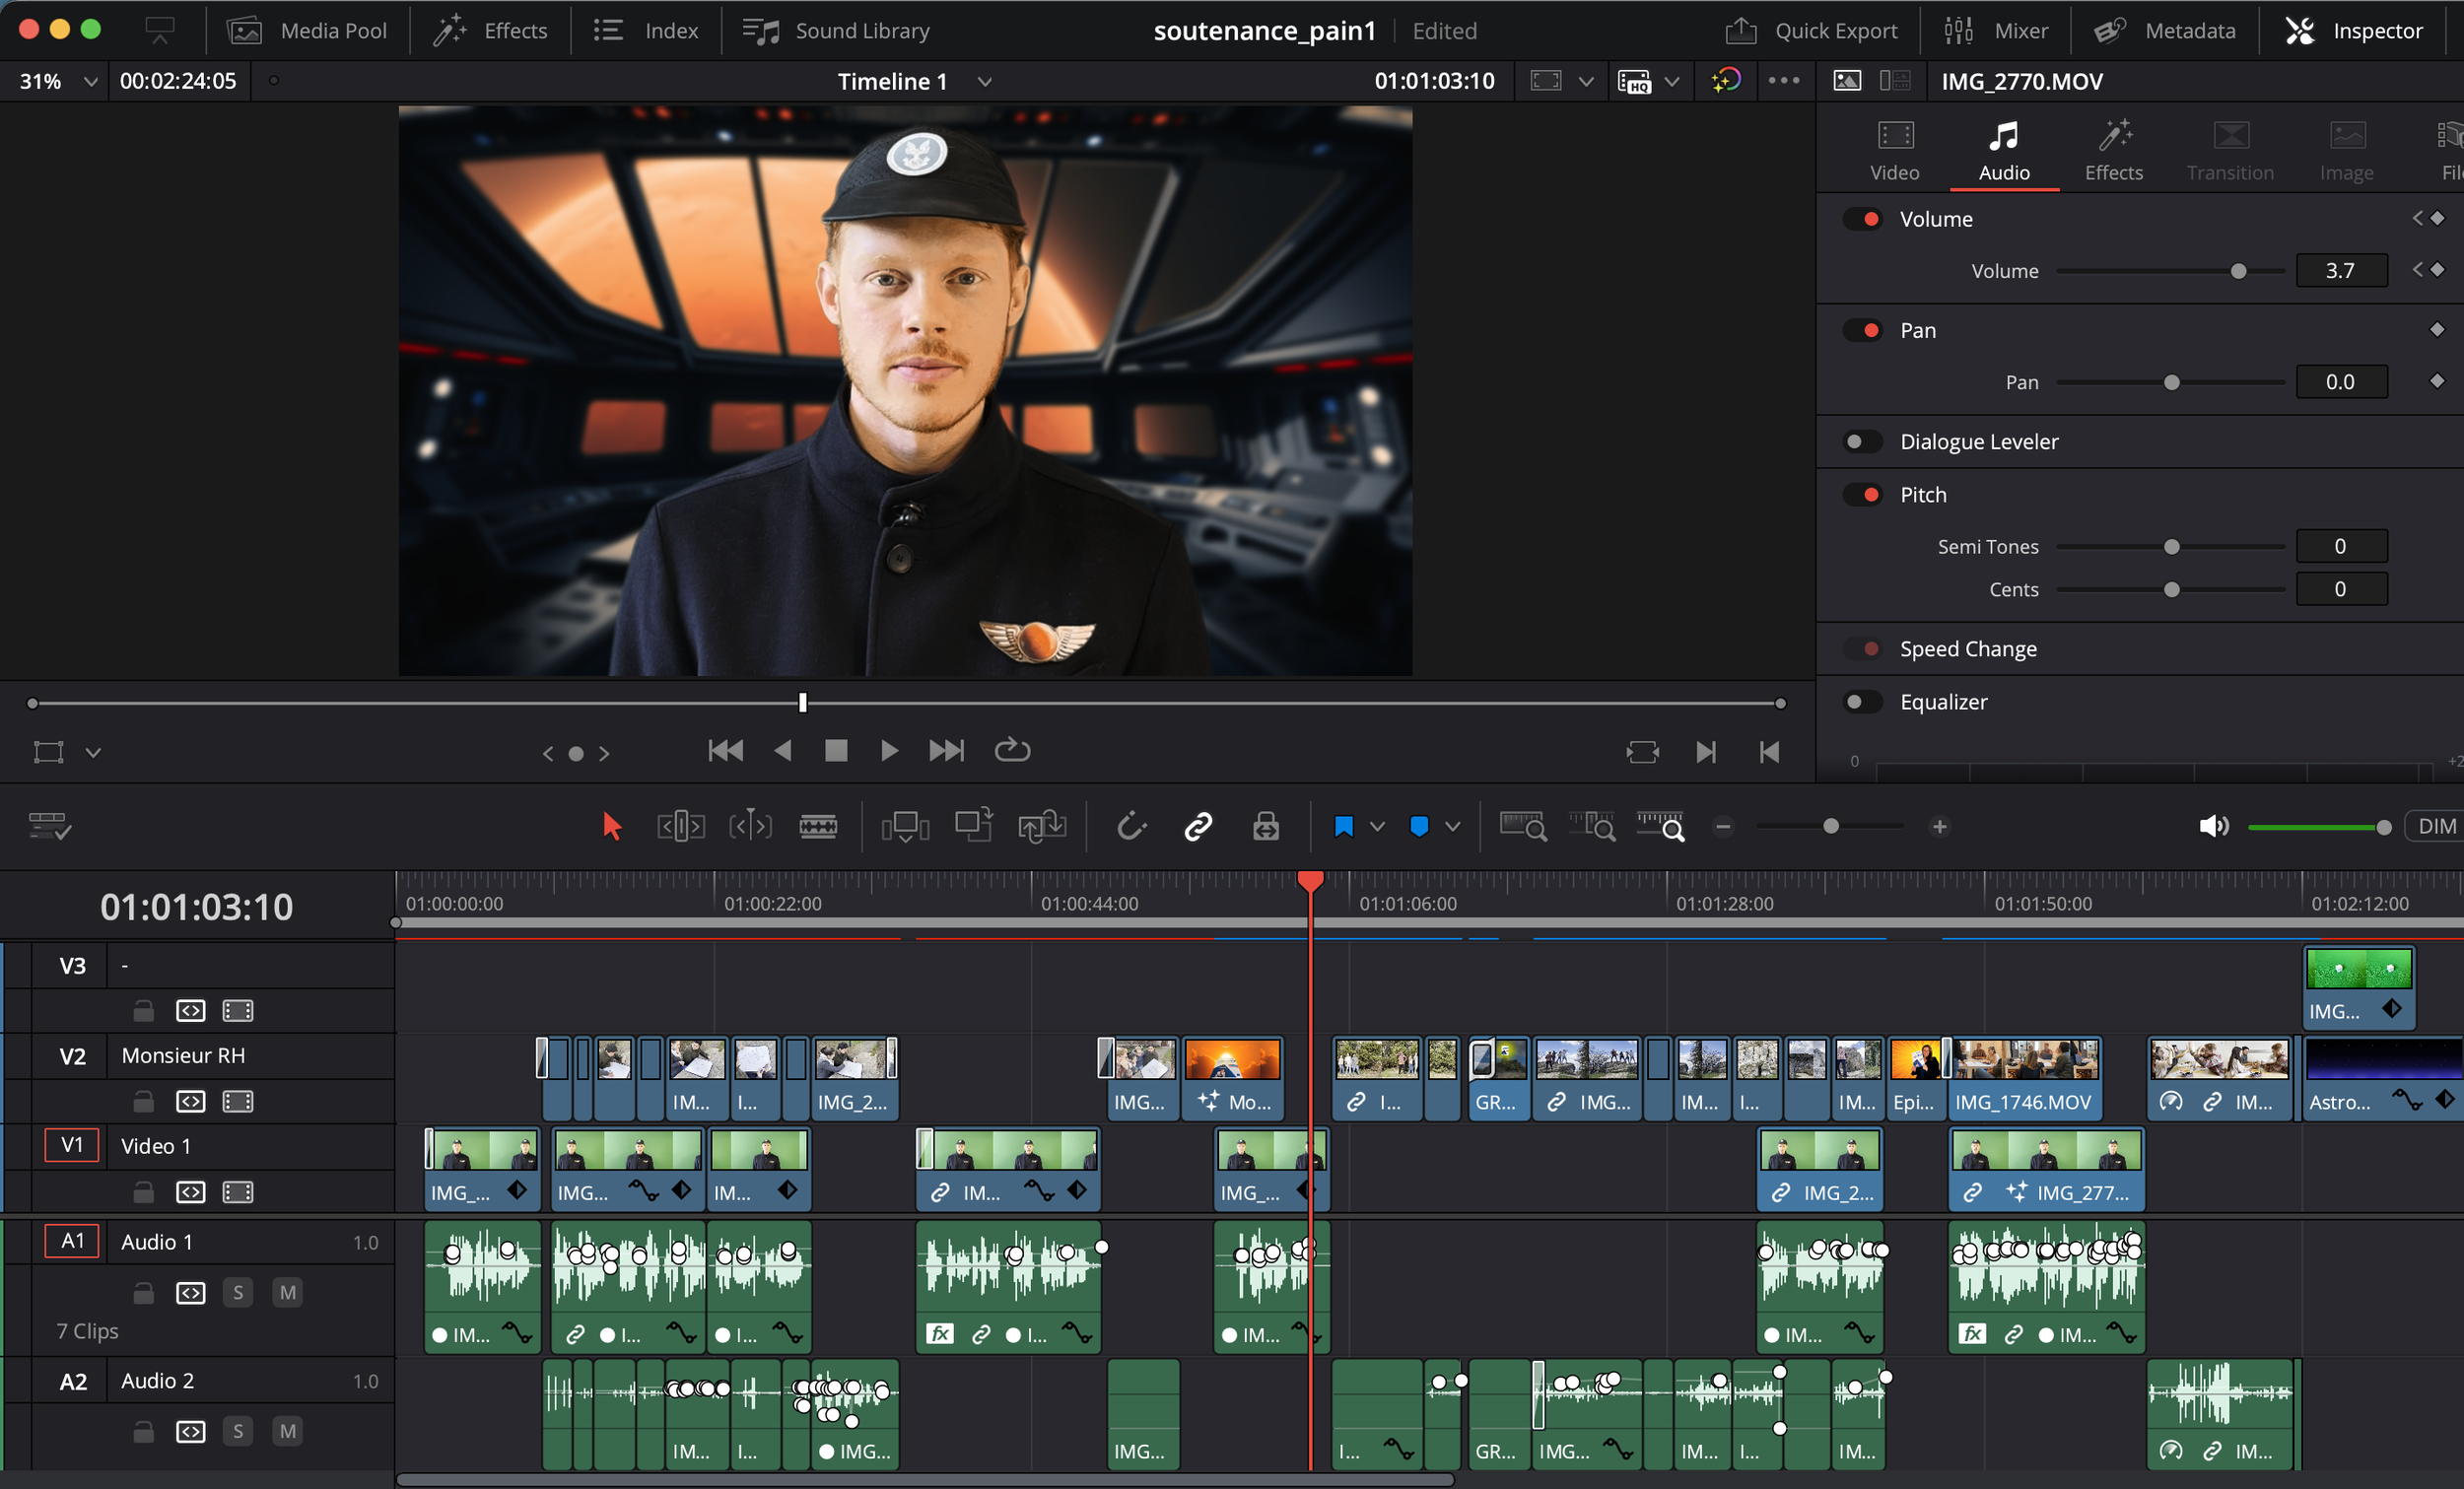
Task: Open the marker color dropdown arrow
Action: (1453, 827)
